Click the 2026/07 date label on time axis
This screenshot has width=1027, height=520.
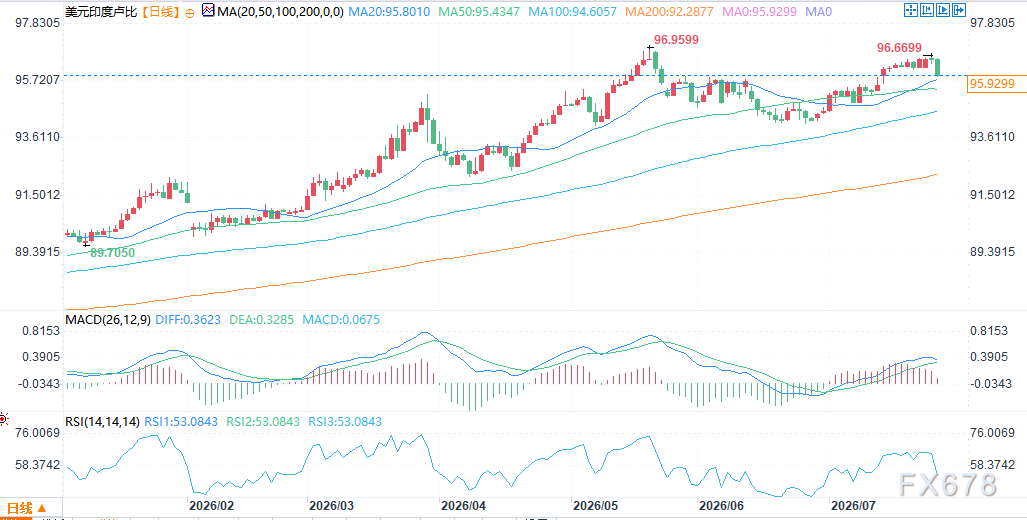[x=853, y=506]
